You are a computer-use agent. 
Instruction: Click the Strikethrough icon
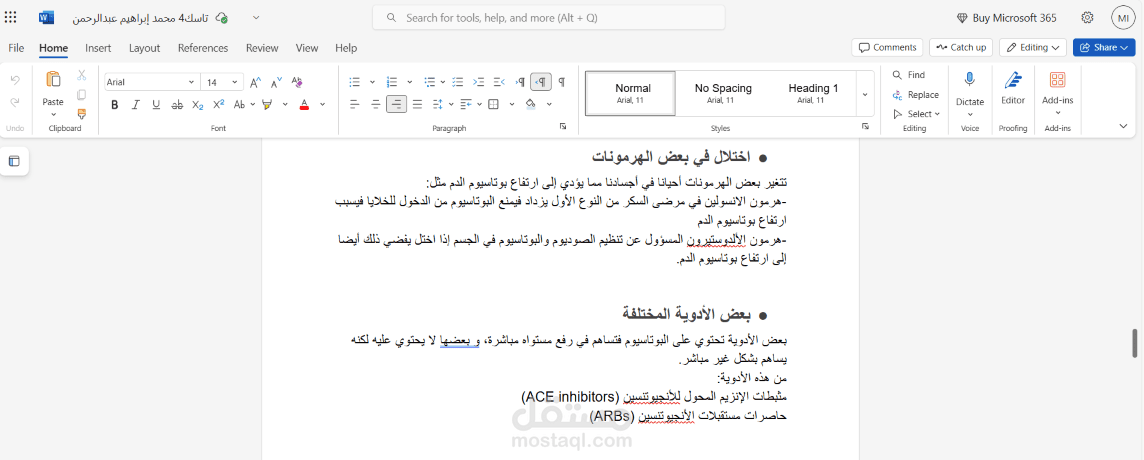pyautogui.click(x=177, y=104)
